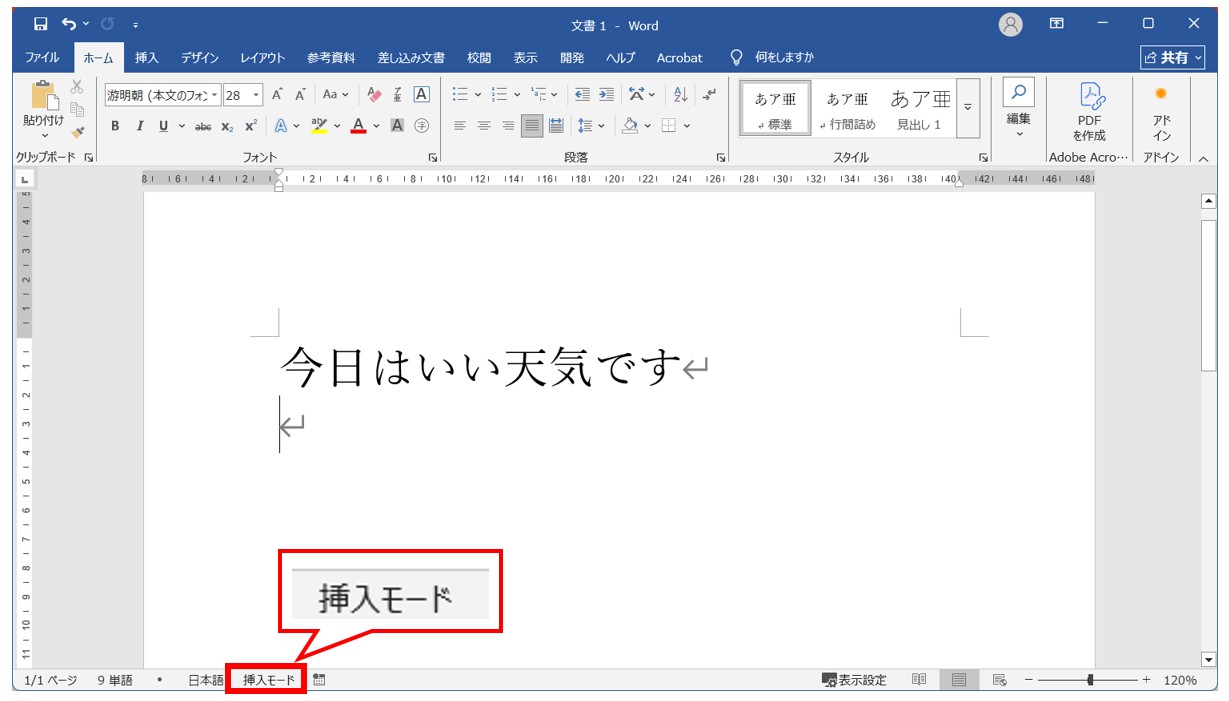Click the Save icon in the title bar
The width and height of the screenshot is (1229, 701).
pyautogui.click(x=41, y=25)
